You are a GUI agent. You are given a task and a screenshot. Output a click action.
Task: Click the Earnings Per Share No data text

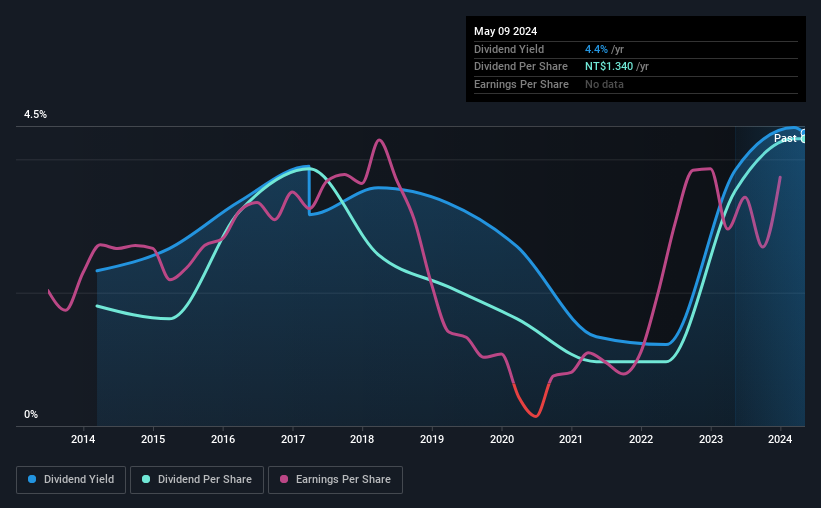(x=604, y=84)
